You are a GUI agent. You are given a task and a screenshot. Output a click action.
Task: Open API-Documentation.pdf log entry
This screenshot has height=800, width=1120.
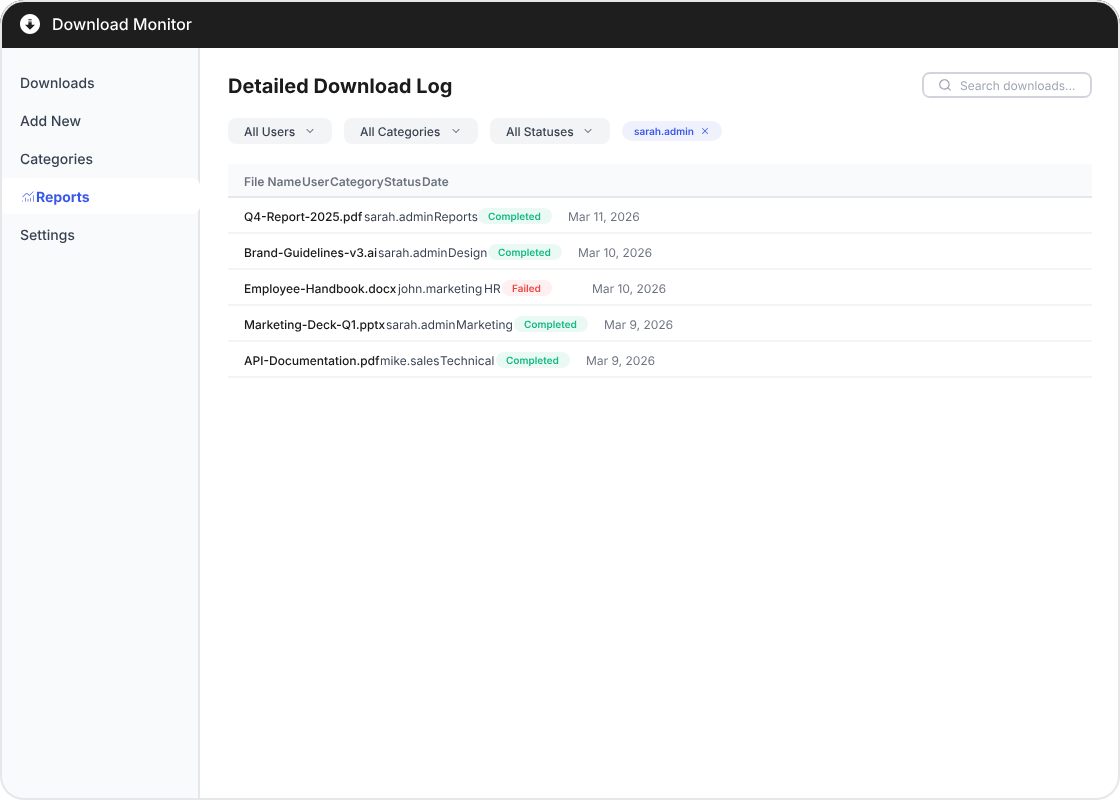pos(311,361)
